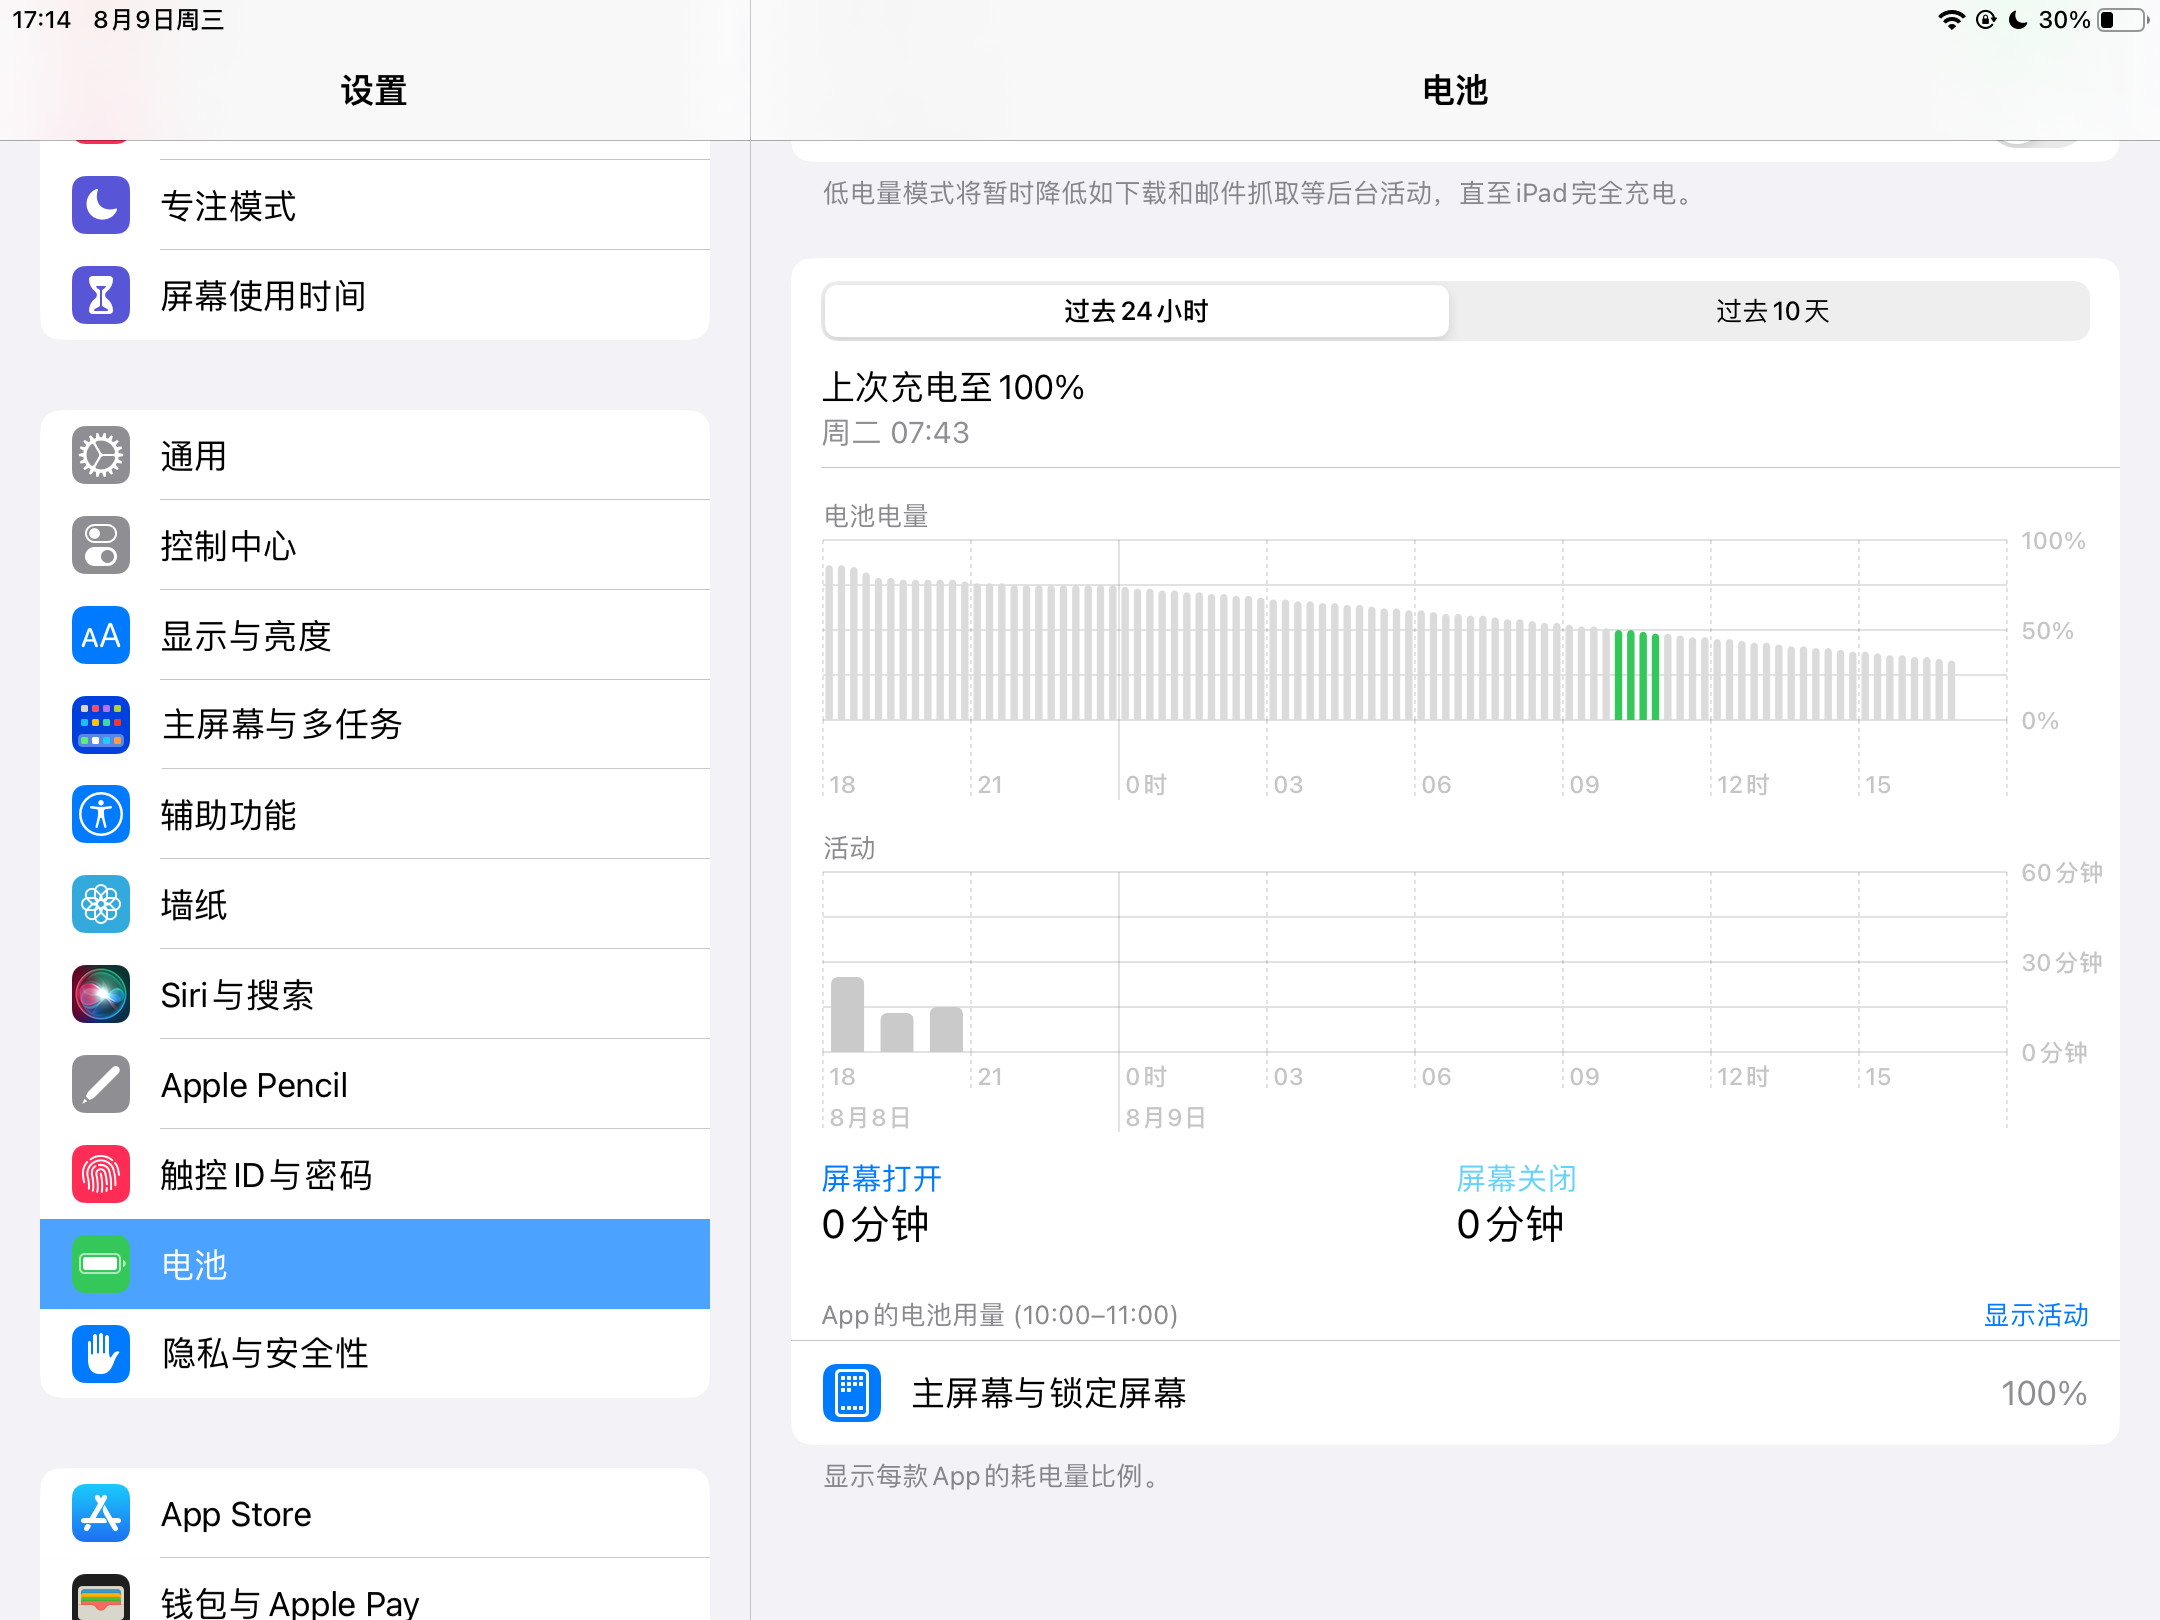This screenshot has width=2160, height=1620.
Task: Toggle the Low Power Mode switch
Action: 2035,146
